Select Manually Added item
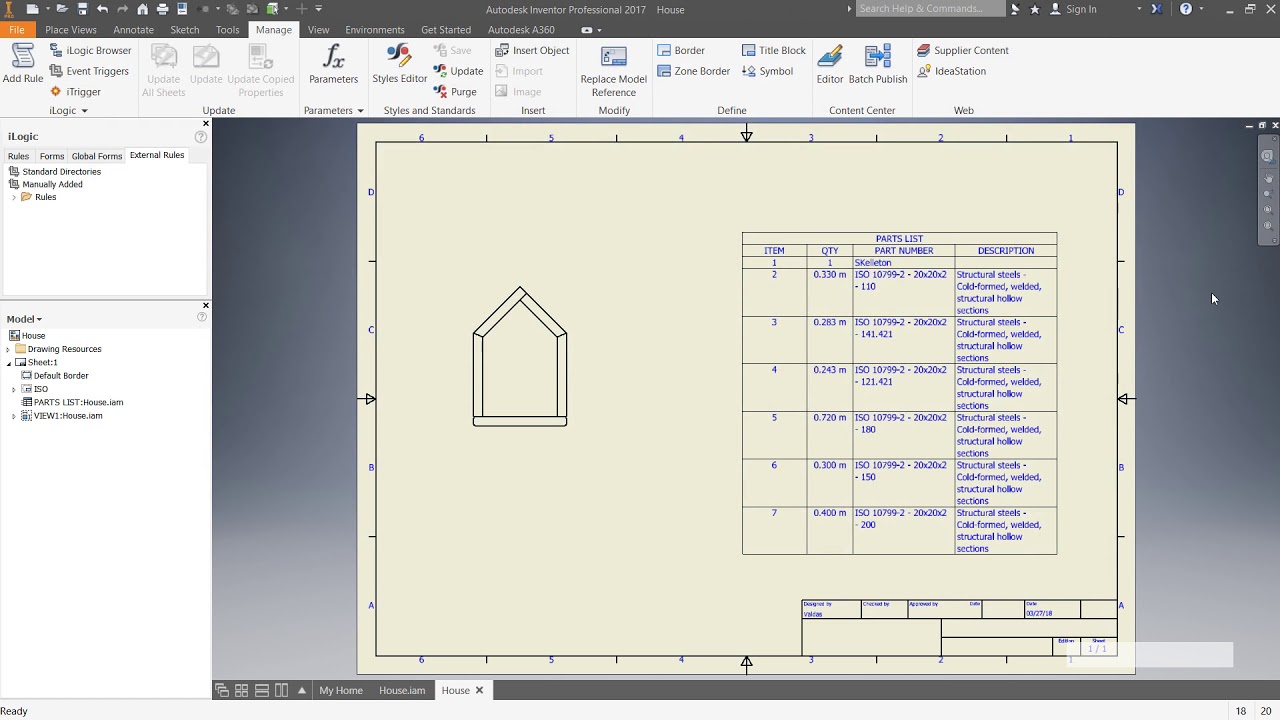1280x720 pixels. tap(46, 184)
